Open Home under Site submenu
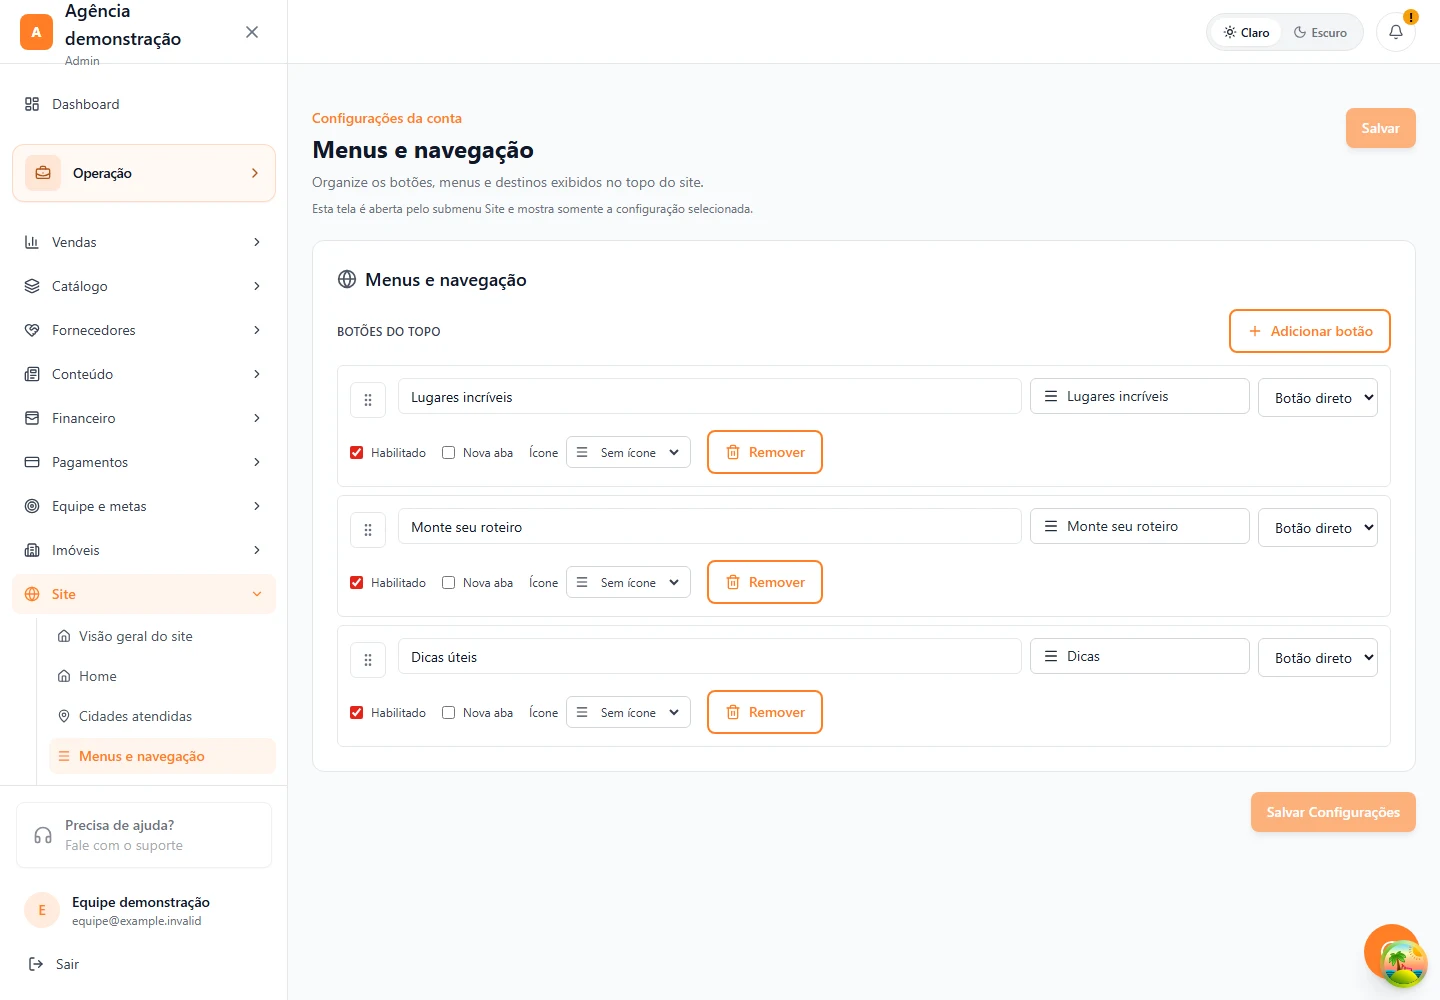Viewport: 1440px width, 1000px height. click(x=162, y=676)
